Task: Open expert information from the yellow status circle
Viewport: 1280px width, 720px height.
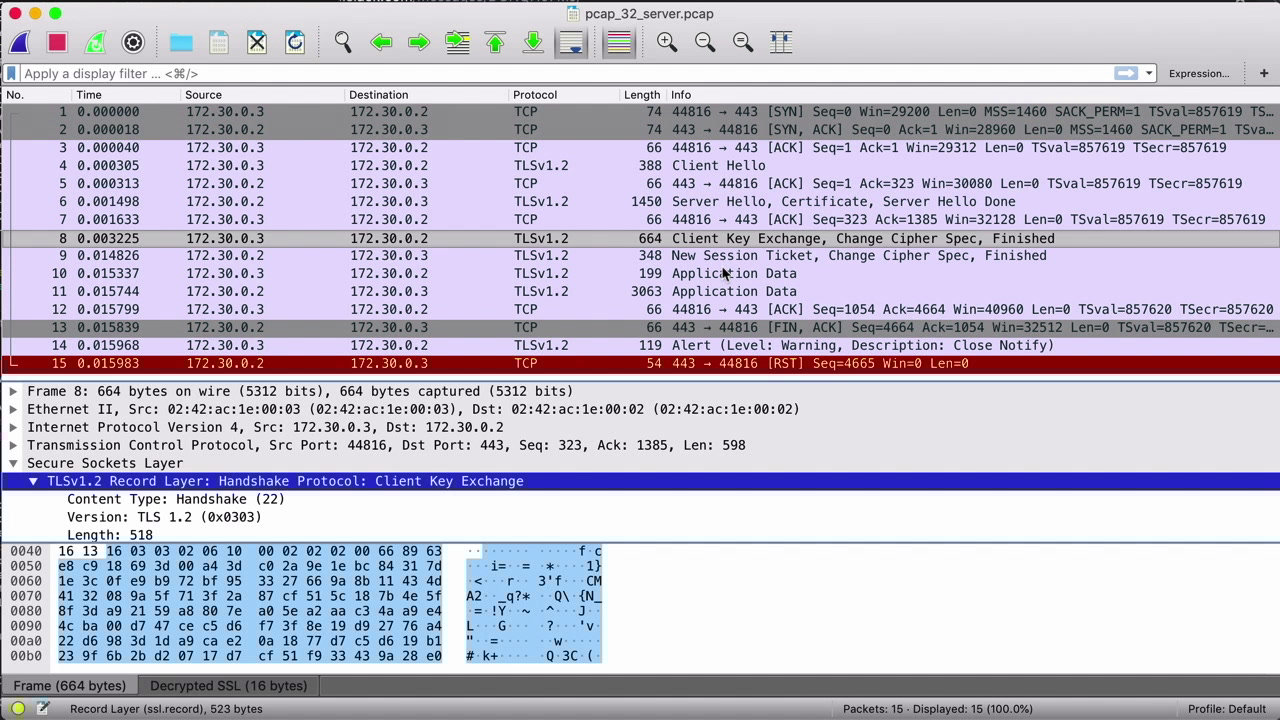Action: click(x=18, y=709)
